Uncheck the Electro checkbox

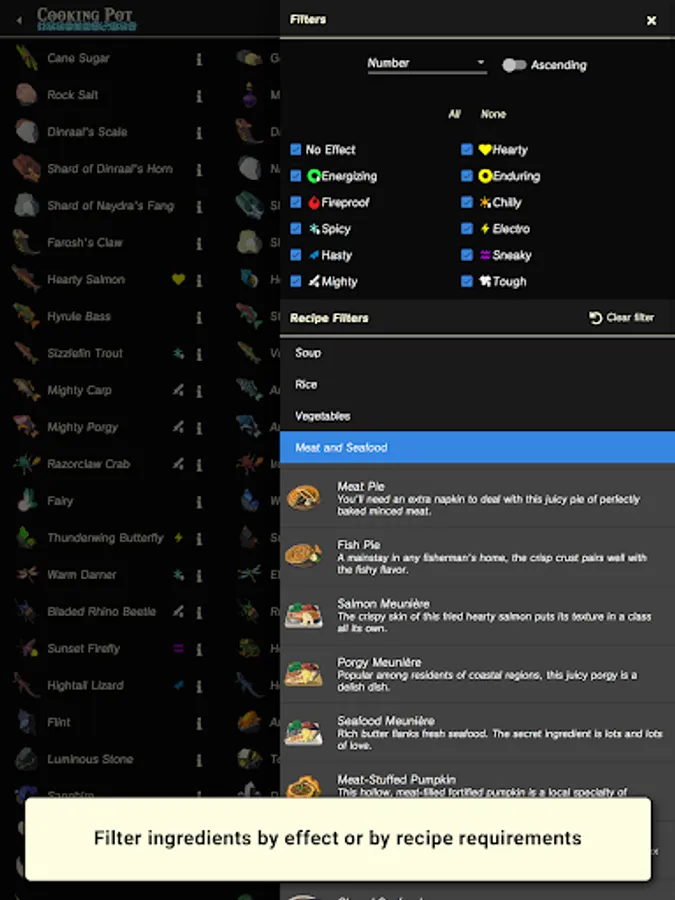click(467, 228)
